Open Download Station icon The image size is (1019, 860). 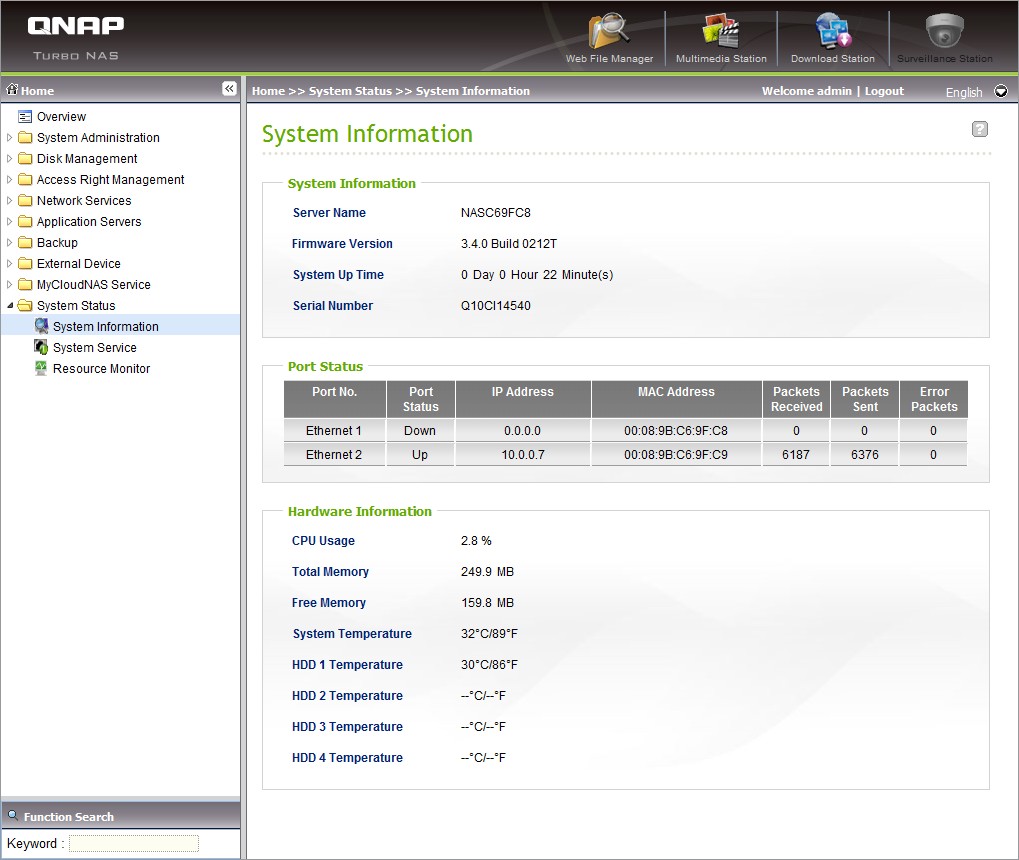832,32
